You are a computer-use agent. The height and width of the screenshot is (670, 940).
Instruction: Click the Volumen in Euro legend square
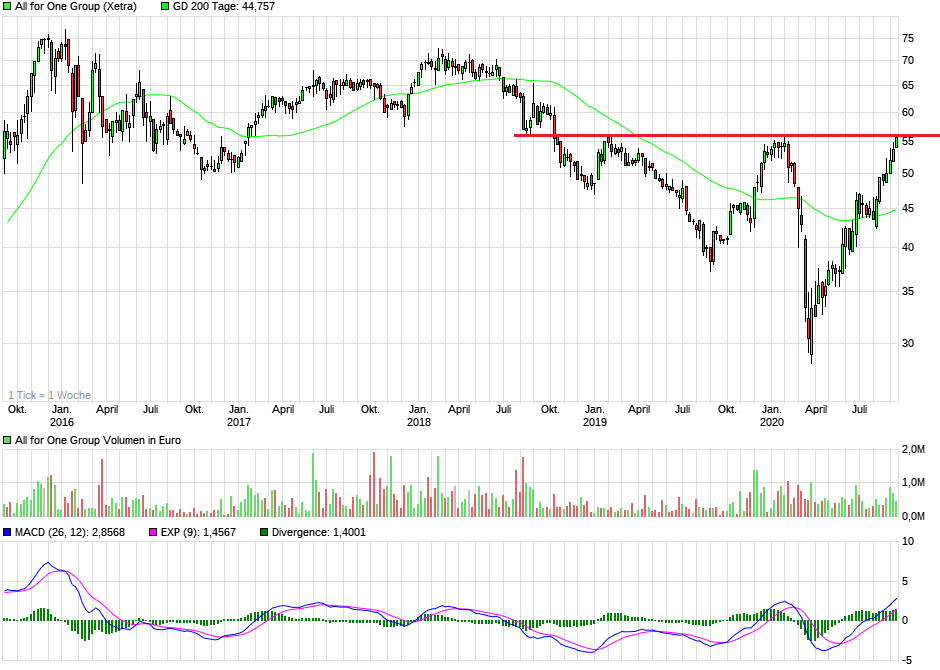8,440
